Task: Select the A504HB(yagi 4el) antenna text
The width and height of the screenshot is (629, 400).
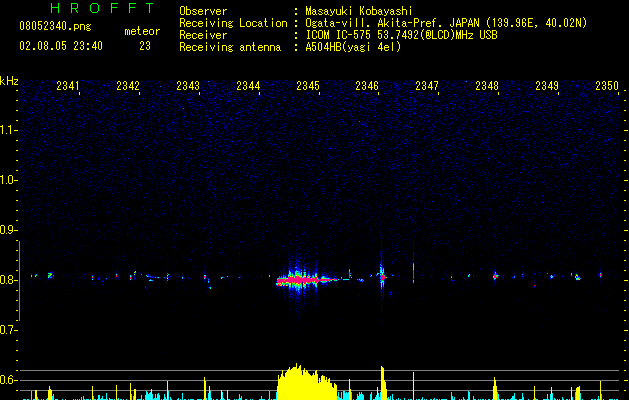Action: pyautogui.click(x=353, y=47)
